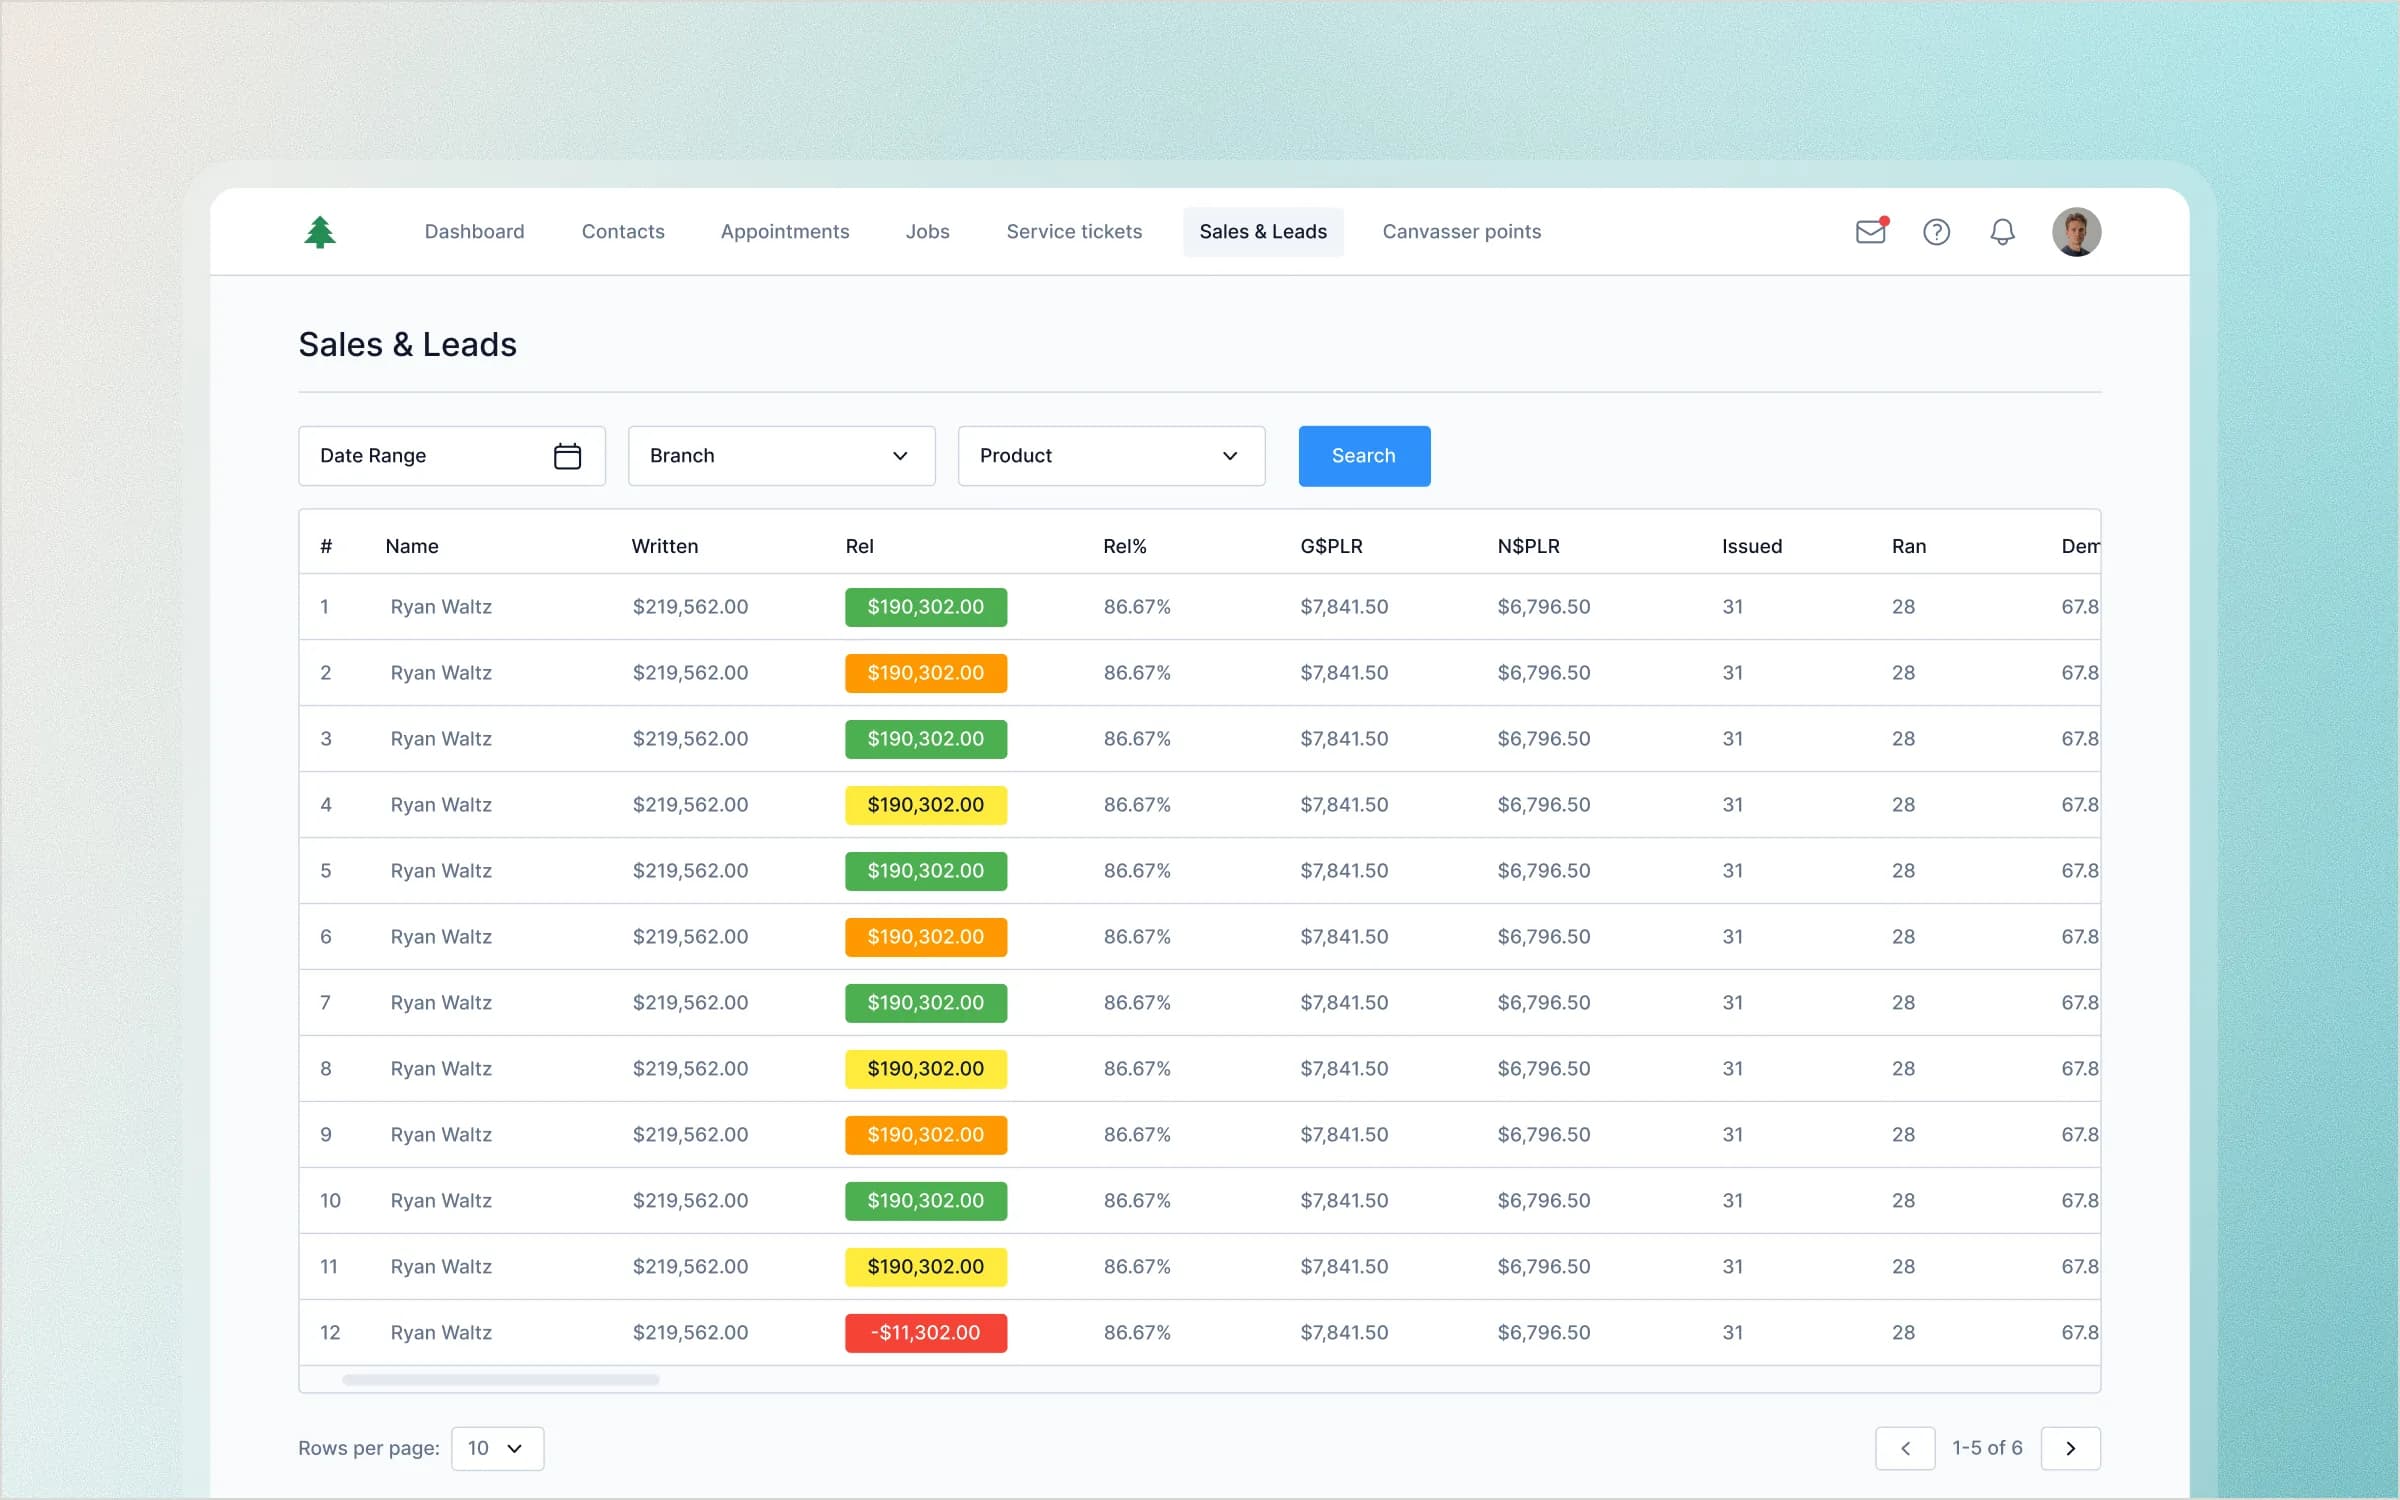Click the blue Search button
The height and width of the screenshot is (1500, 2400).
tap(1364, 456)
